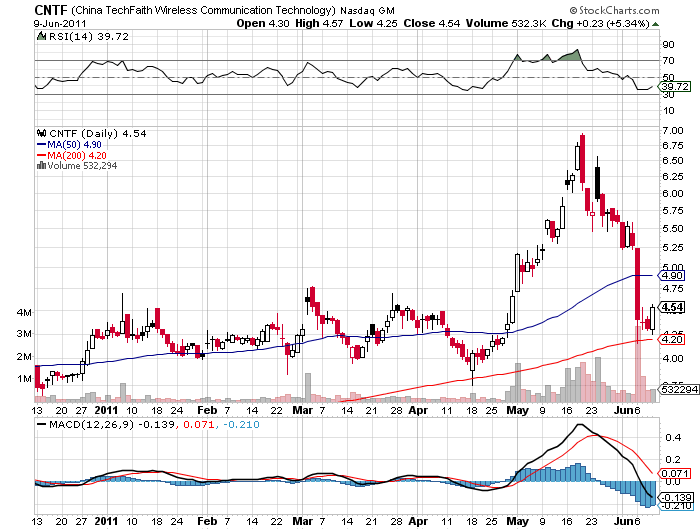Click the last price tag 4.54
The image size is (700, 530).
[x=672, y=307]
